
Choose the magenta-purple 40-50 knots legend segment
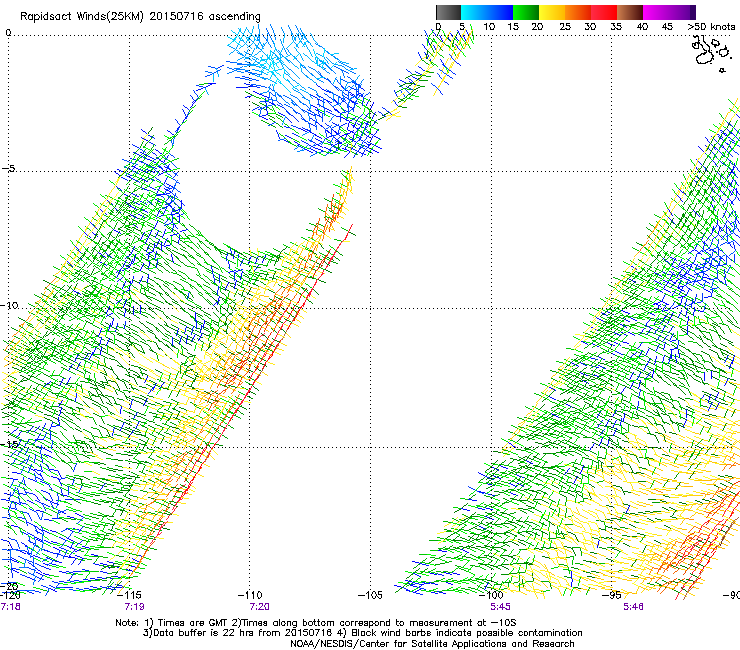click(x=669, y=12)
